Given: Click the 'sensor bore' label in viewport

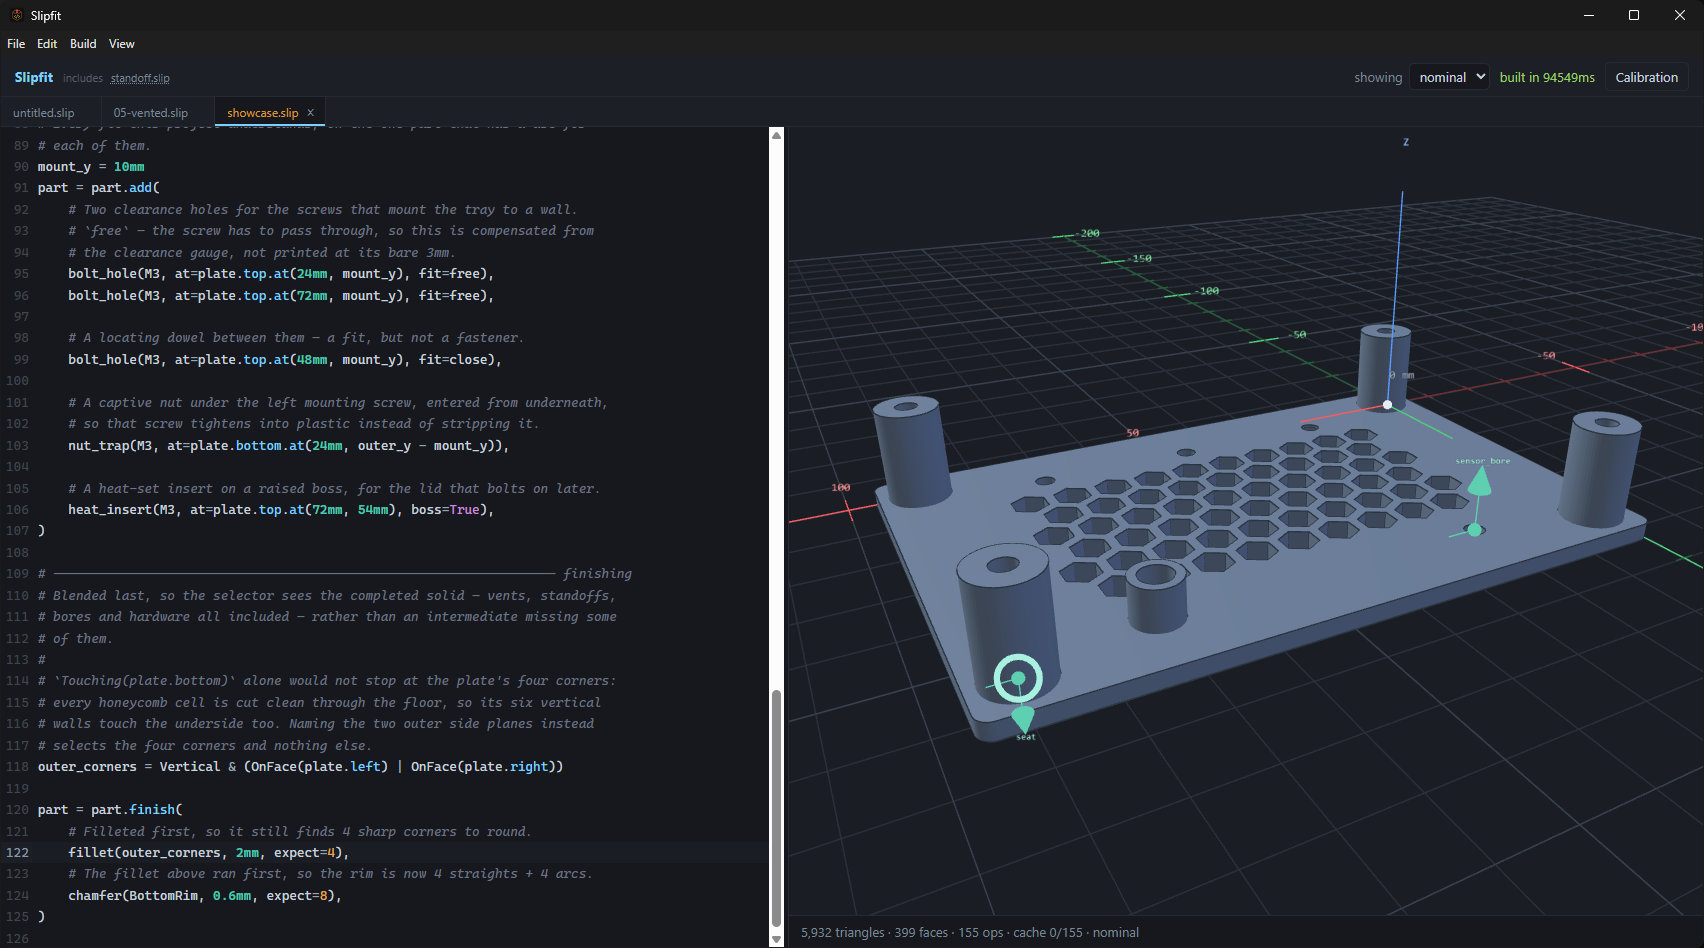Looking at the screenshot, I should (x=1482, y=461).
